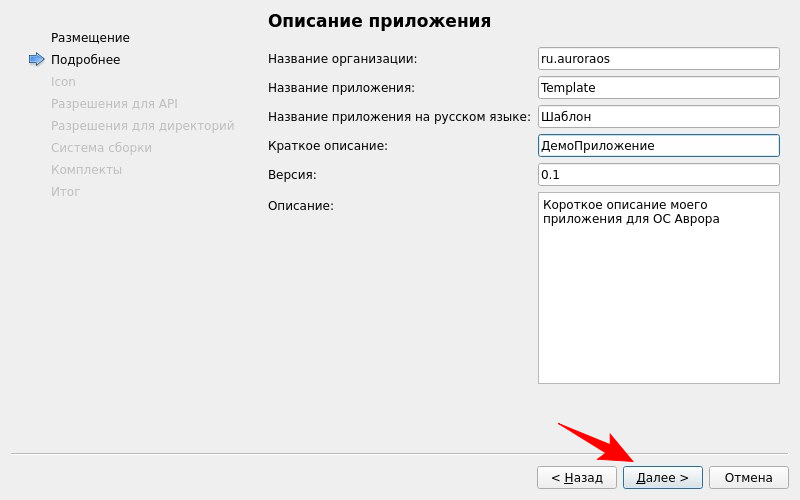Click the Название приложения: label

[341, 88]
